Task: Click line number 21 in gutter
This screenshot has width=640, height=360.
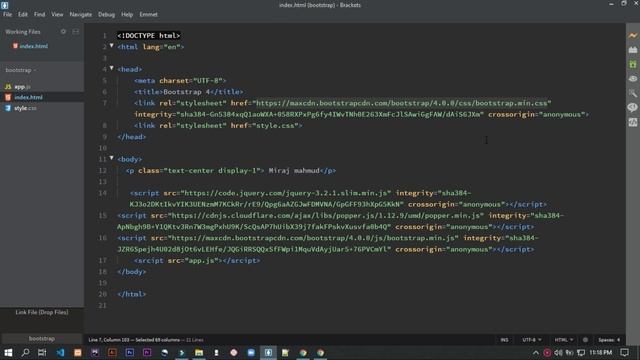Action: [102, 305]
